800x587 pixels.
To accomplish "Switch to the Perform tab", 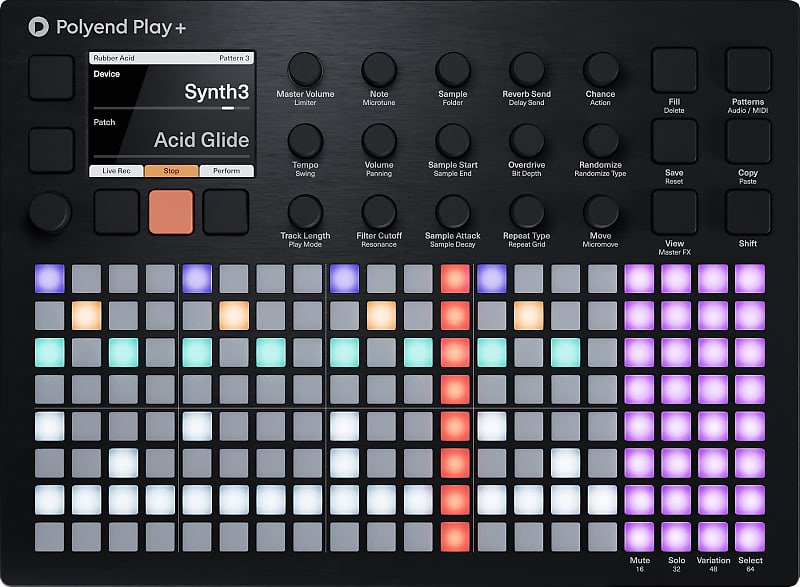I will click(x=227, y=171).
